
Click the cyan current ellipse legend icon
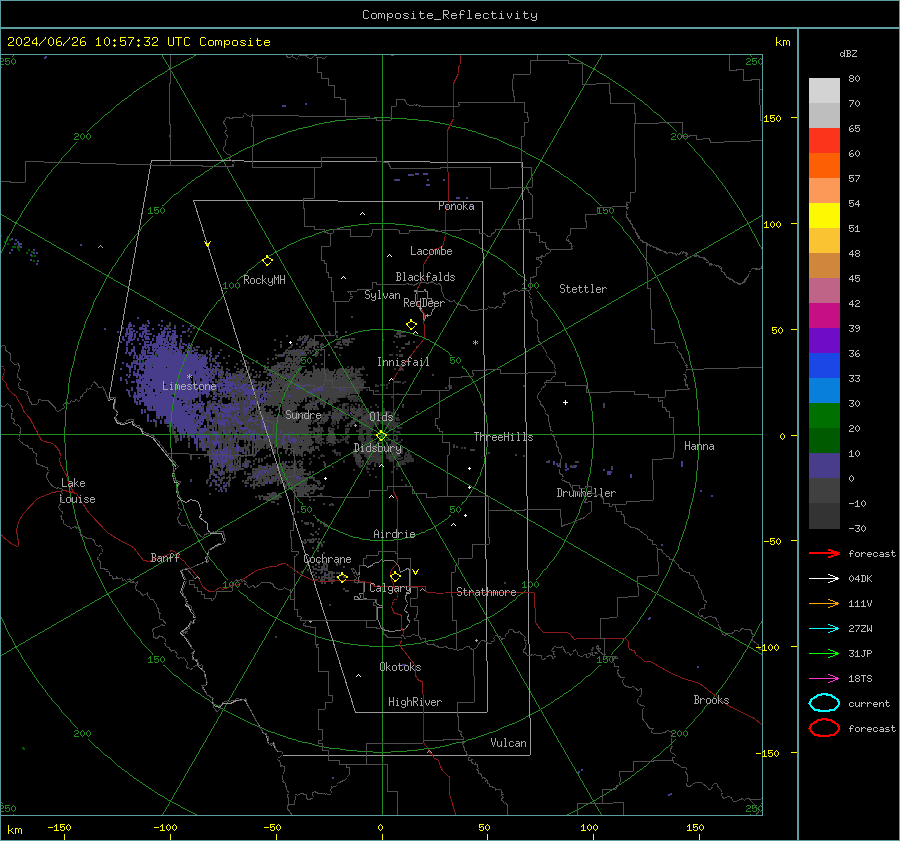tap(824, 703)
